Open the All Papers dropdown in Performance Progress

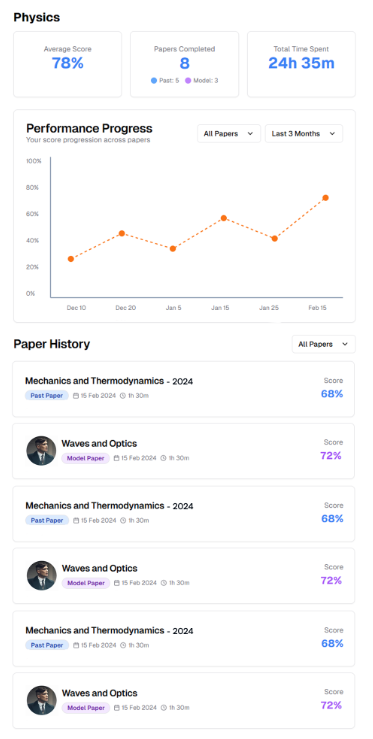pos(229,134)
